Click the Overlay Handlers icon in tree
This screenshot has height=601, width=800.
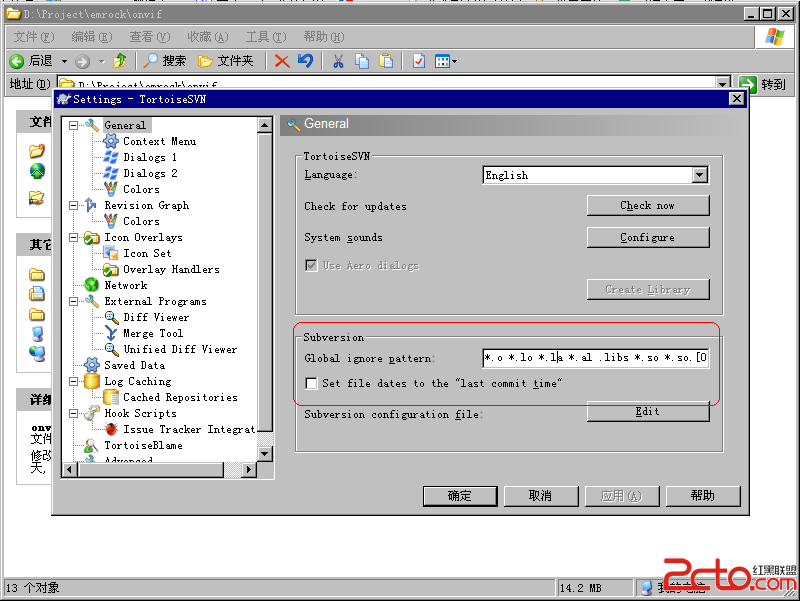pyautogui.click(x=111, y=269)
